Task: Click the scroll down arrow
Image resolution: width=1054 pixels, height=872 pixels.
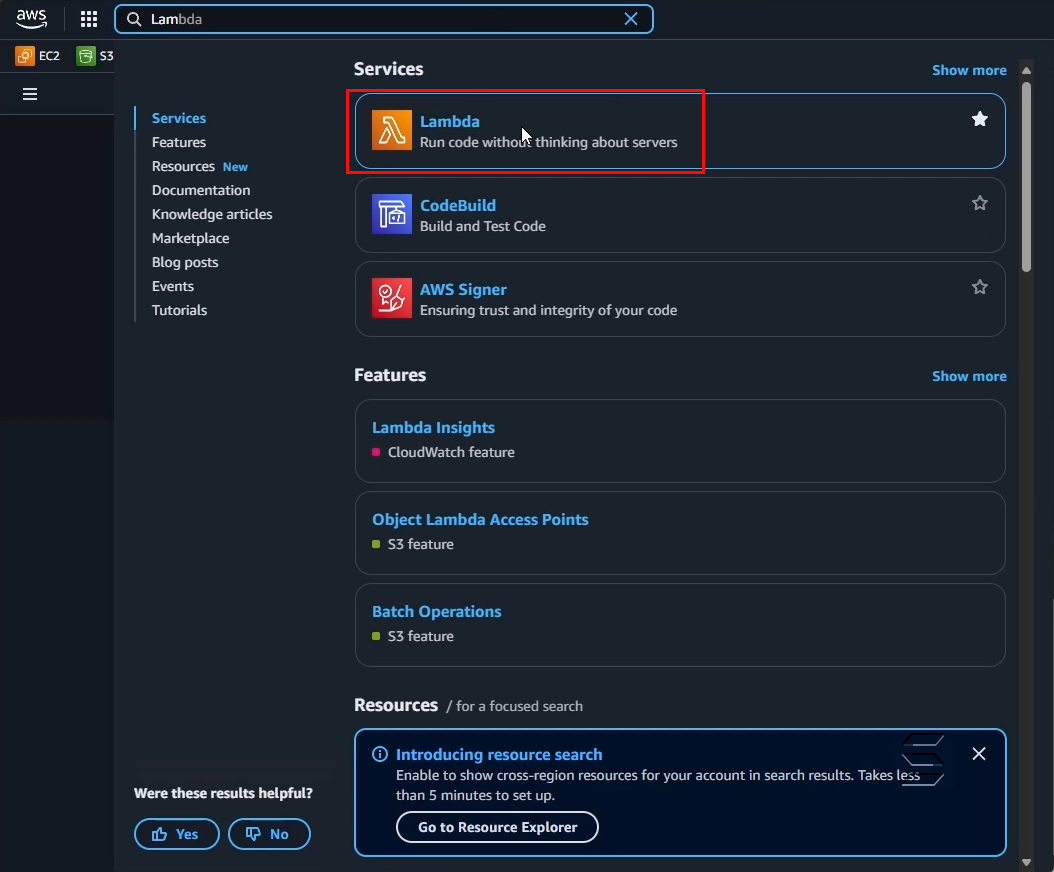Action: (1026, 862)
